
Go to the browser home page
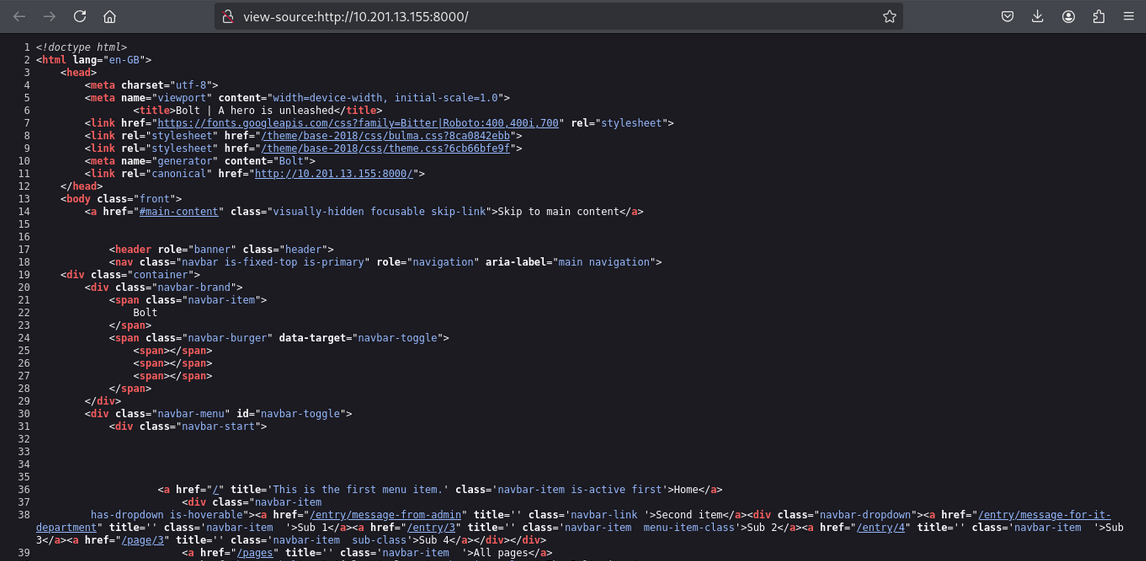coord(110,17)
